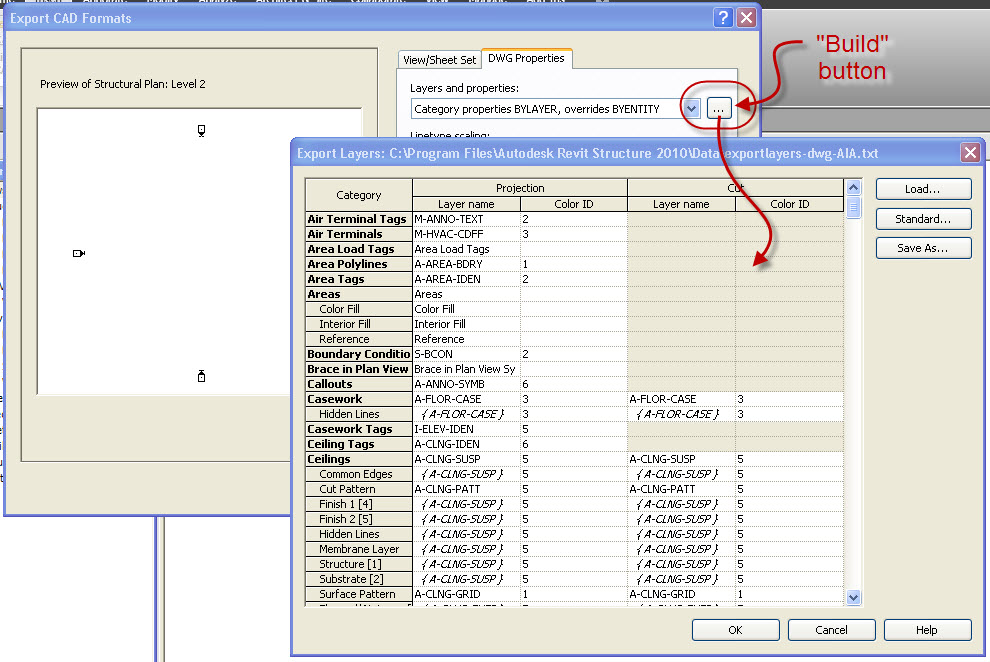The image size is (990, 662).
Task: Select the Air Terminals category row
Action: [359, 234]
